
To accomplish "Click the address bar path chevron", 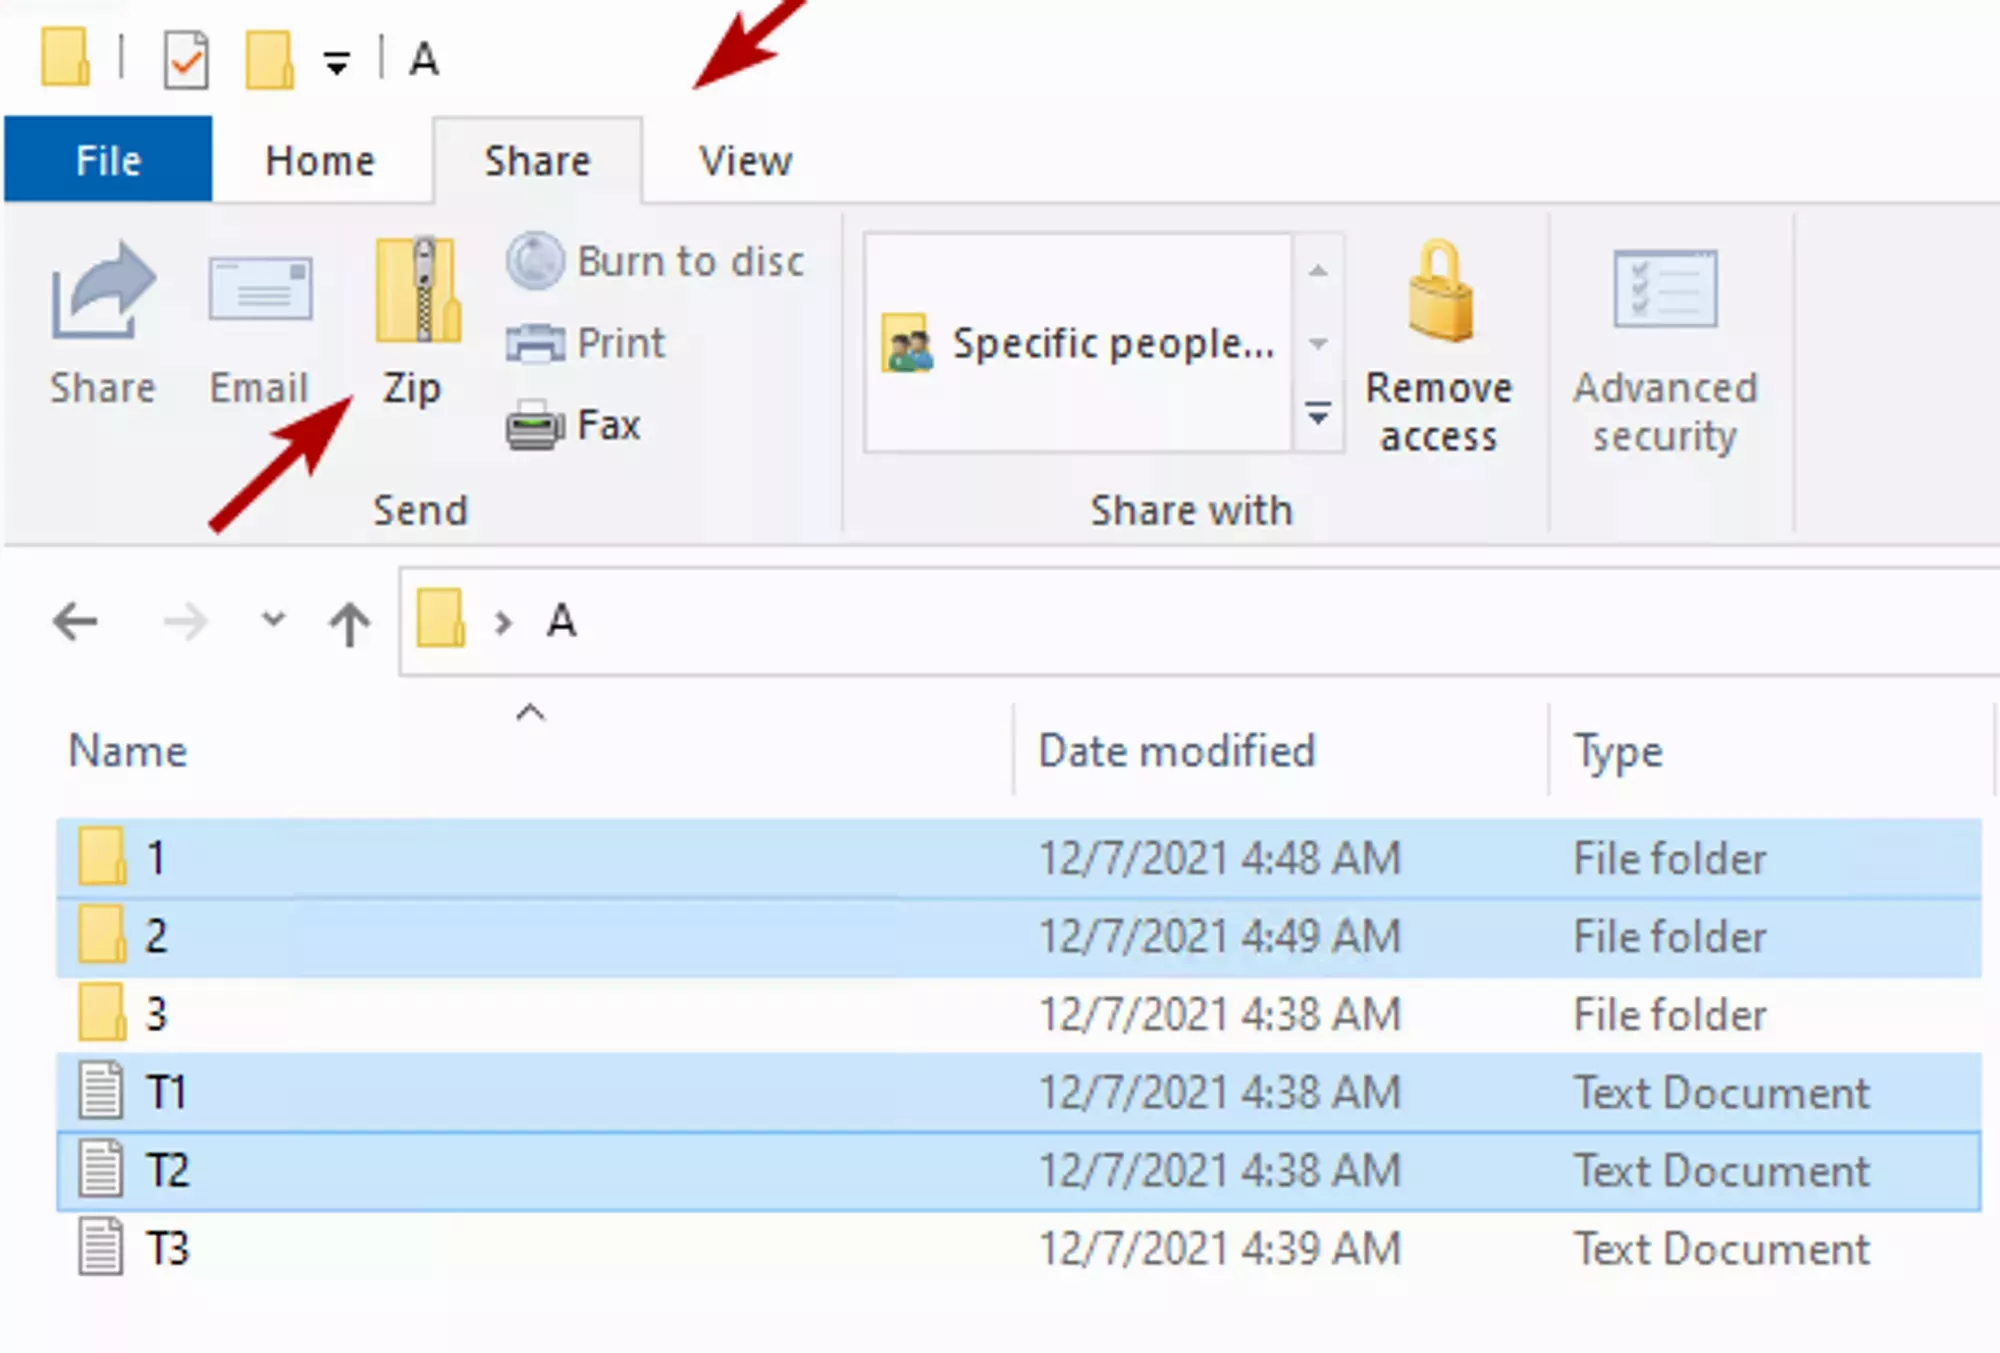I will click(503, 623).
